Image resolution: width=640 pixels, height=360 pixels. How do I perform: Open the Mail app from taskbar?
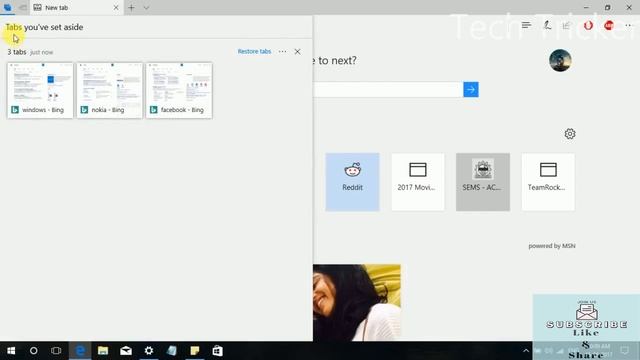pos(126,351)
